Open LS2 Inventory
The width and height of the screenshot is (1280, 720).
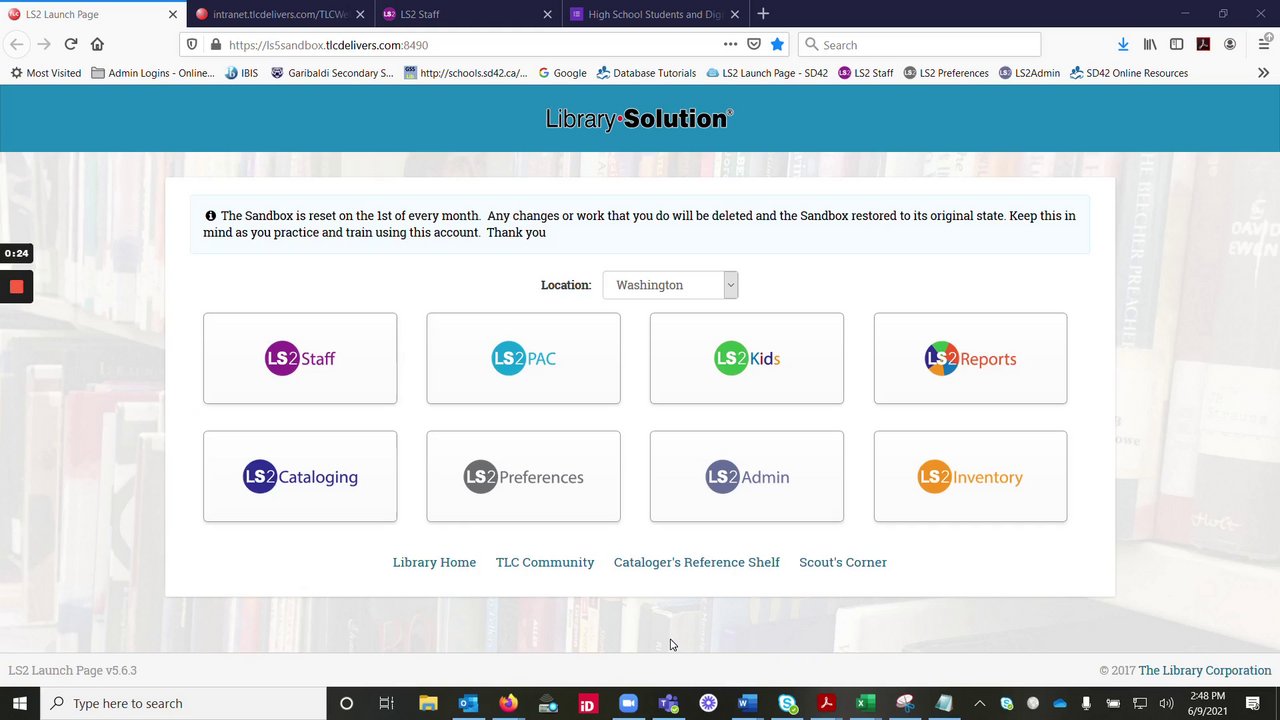[x=970, y=476]
